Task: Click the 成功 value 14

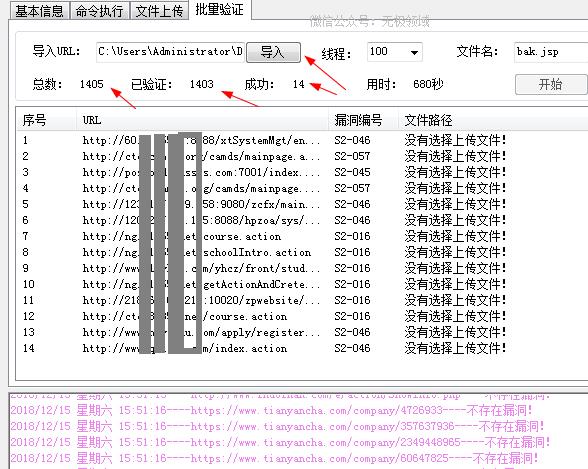Action: click(x=299, y=84)
